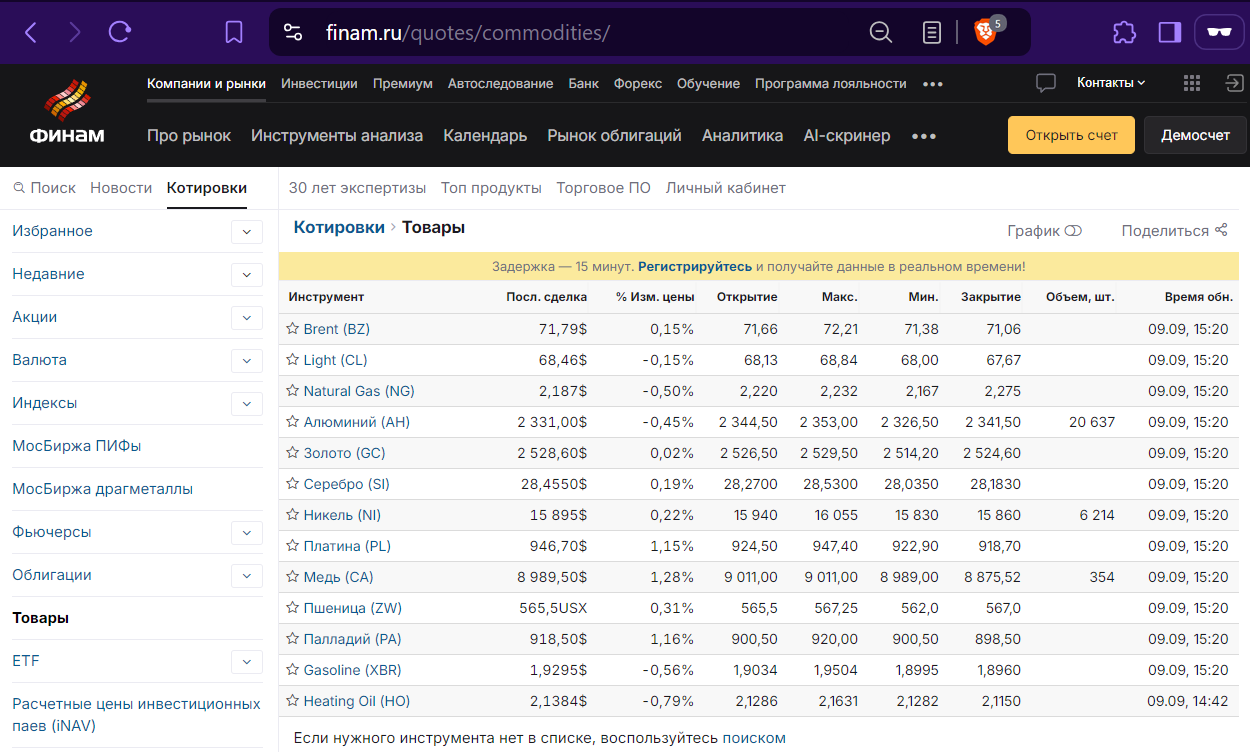This screenshot has height=752, width=1250.
Task: Click the Открыть счет button
Action: tap(1071, 135)
